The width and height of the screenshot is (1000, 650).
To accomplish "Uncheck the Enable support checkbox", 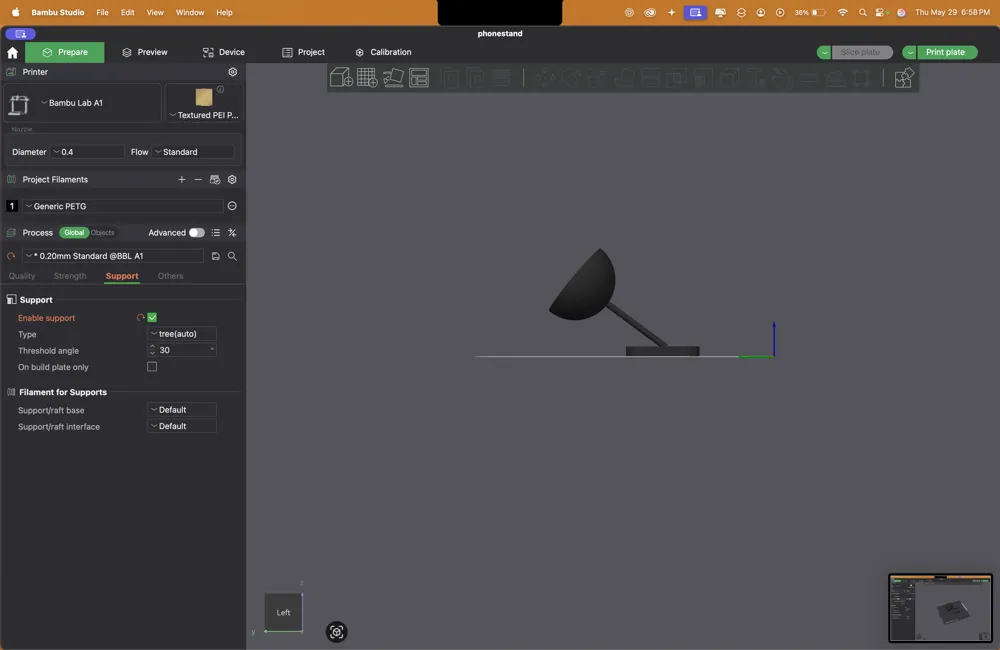I will (152, 318).
